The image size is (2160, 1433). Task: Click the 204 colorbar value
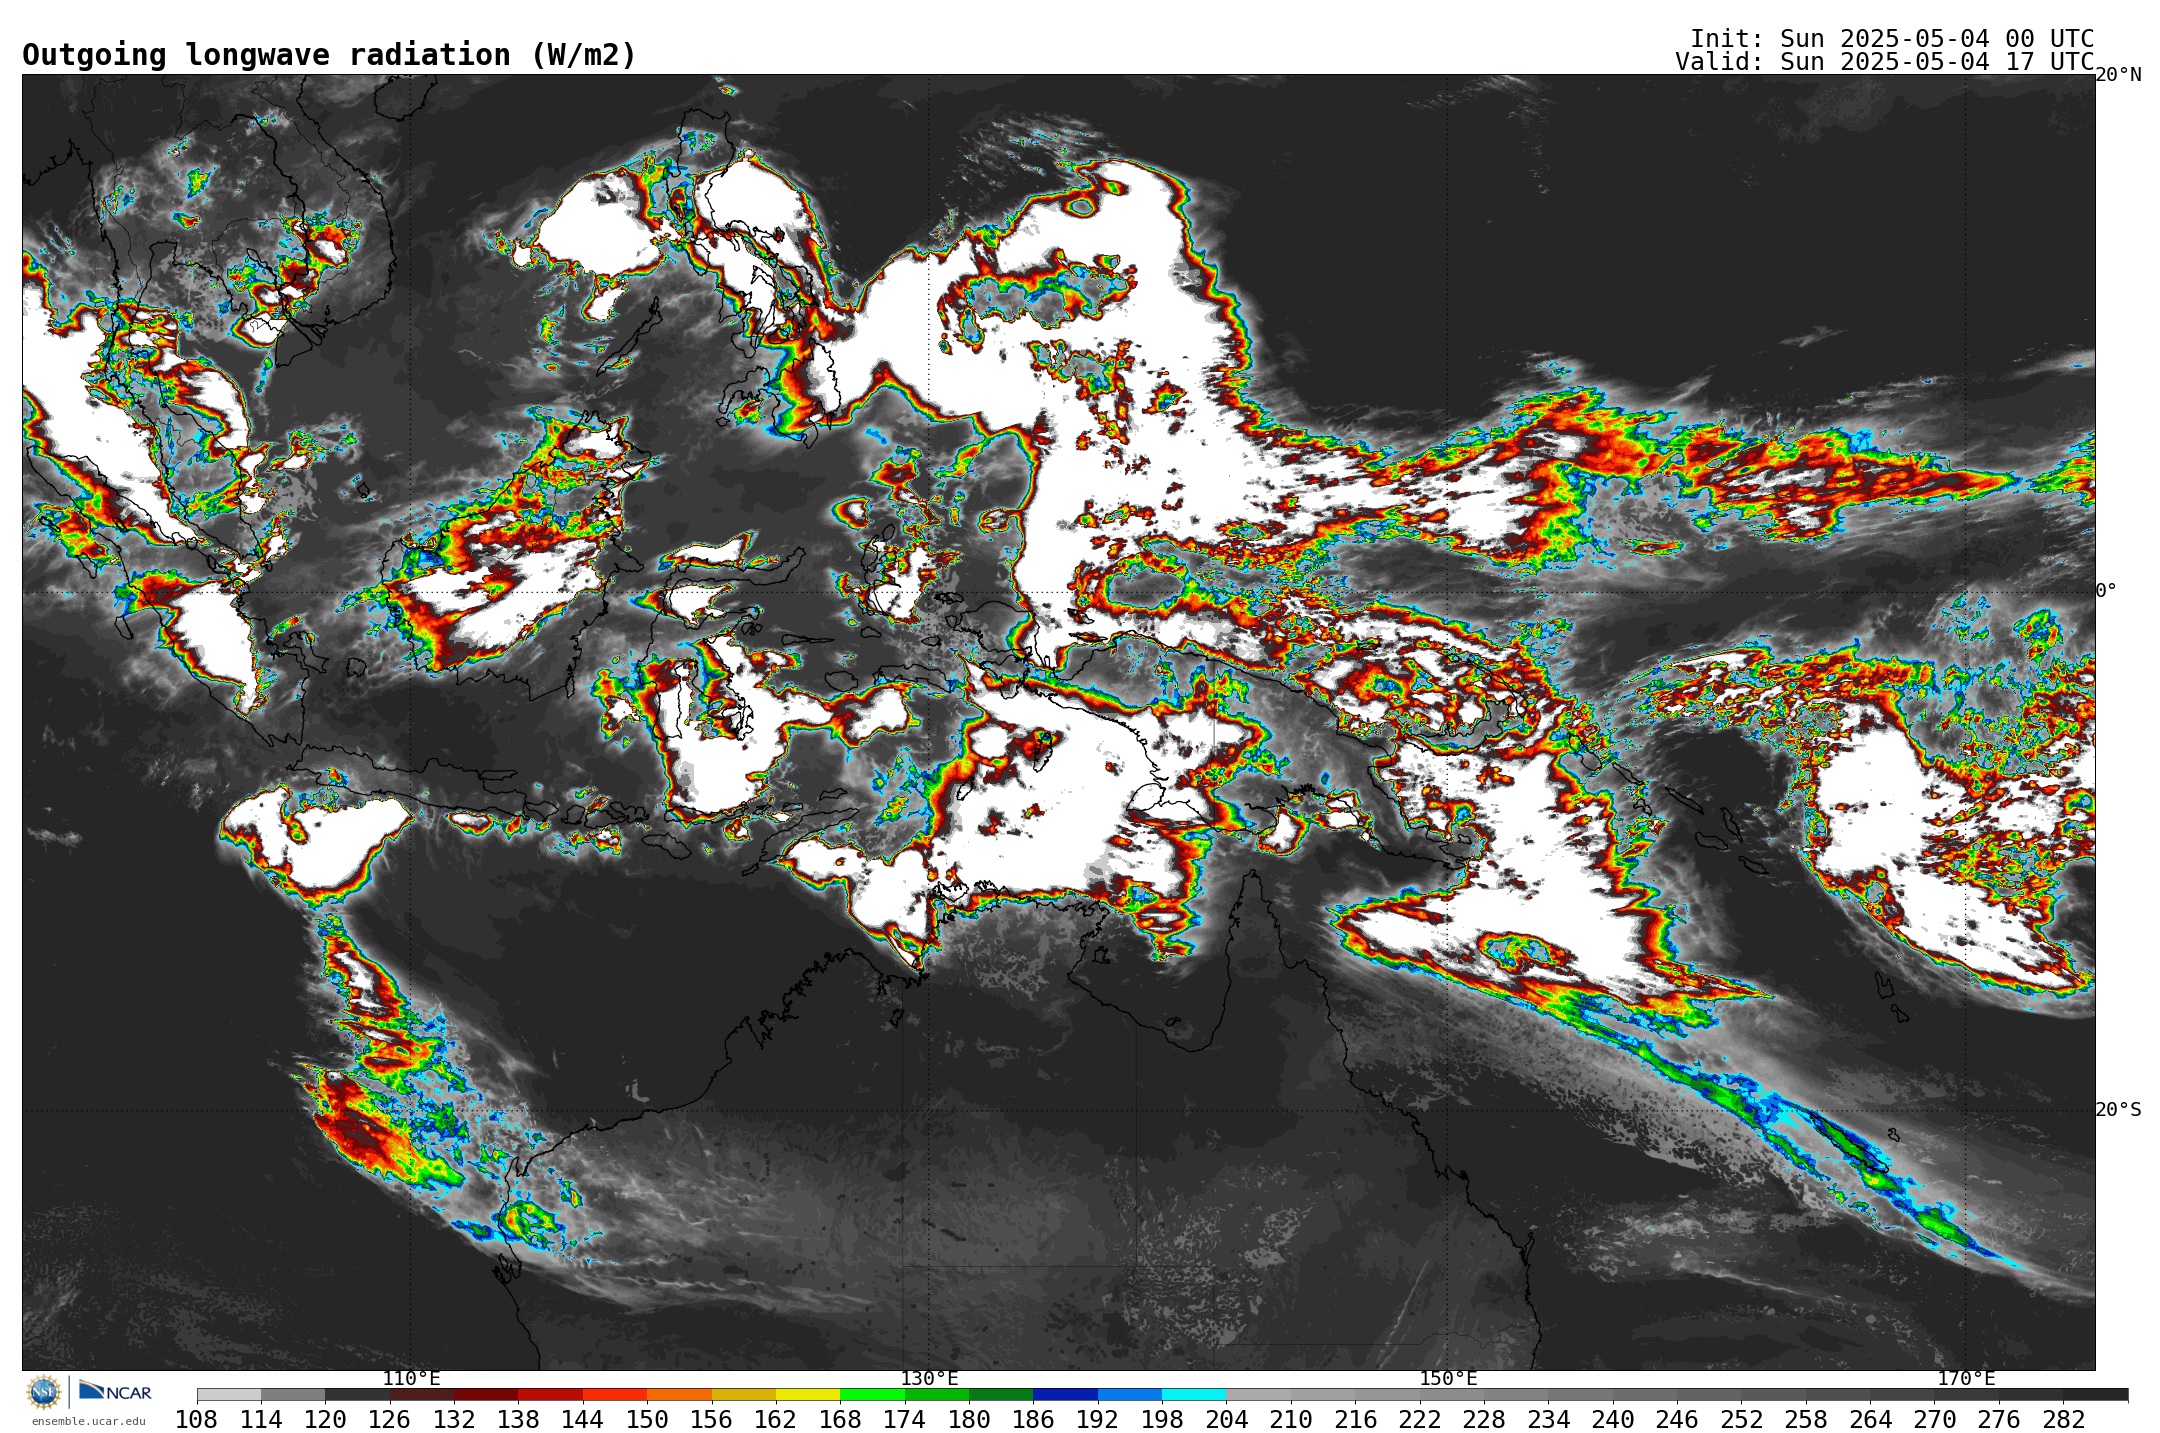click(1226, 1420)
